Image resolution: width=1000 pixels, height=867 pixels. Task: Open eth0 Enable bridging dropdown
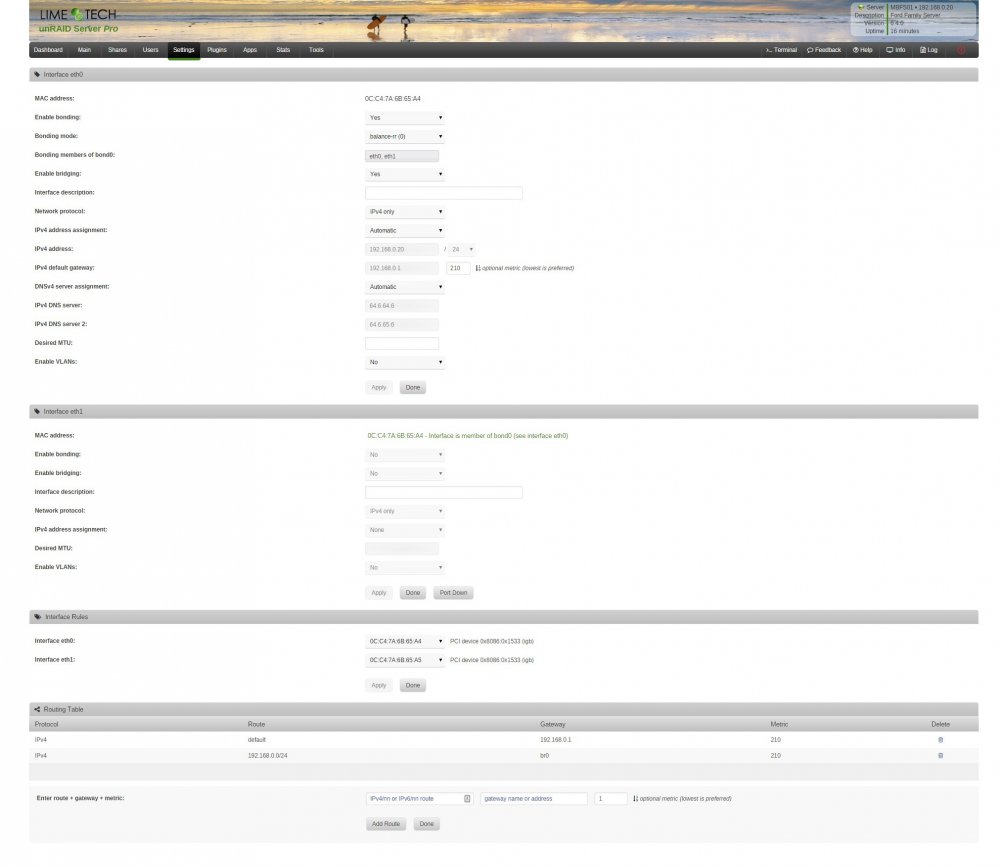405,174
